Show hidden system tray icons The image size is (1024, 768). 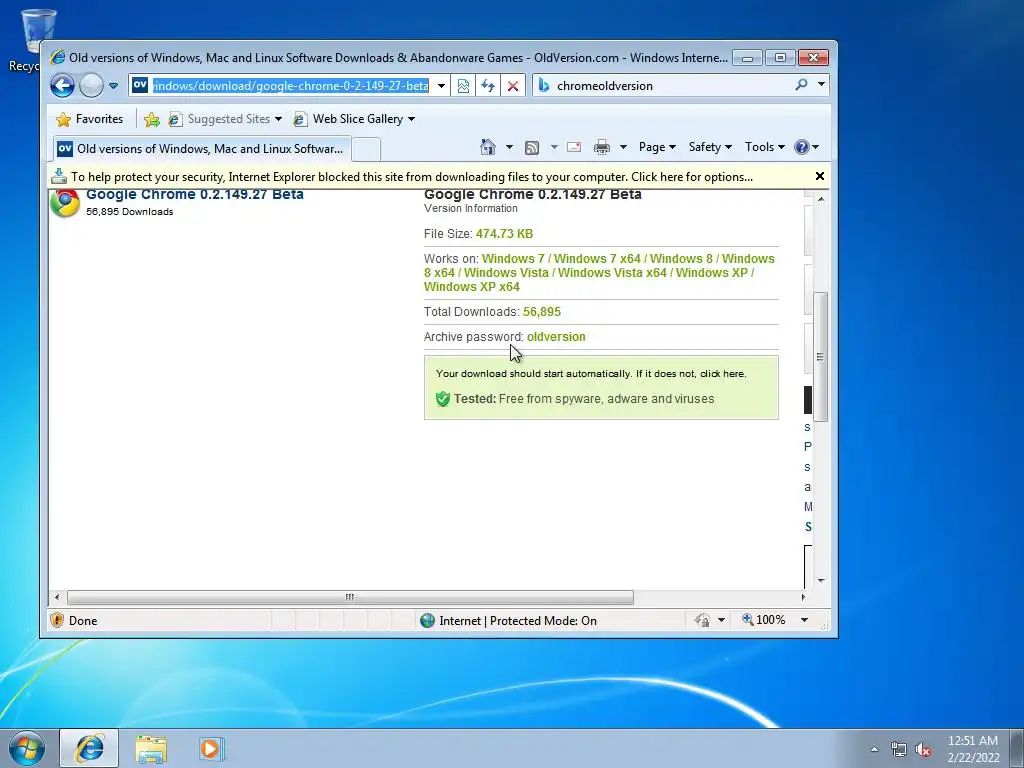point(874,749)
